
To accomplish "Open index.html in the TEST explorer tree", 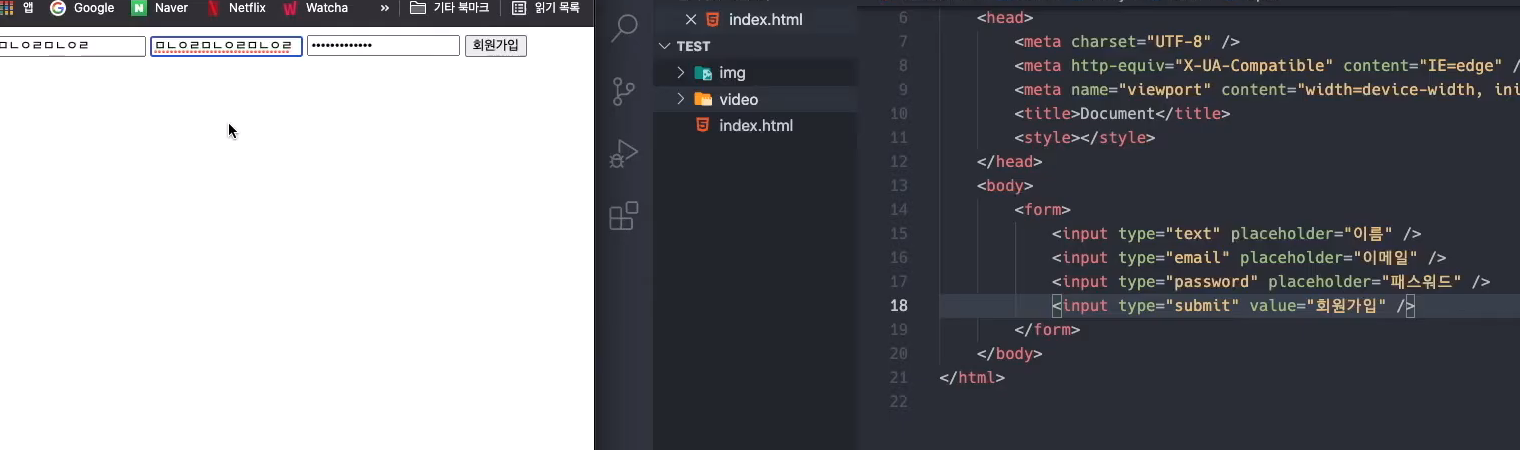I will click(x=755, y=125).
